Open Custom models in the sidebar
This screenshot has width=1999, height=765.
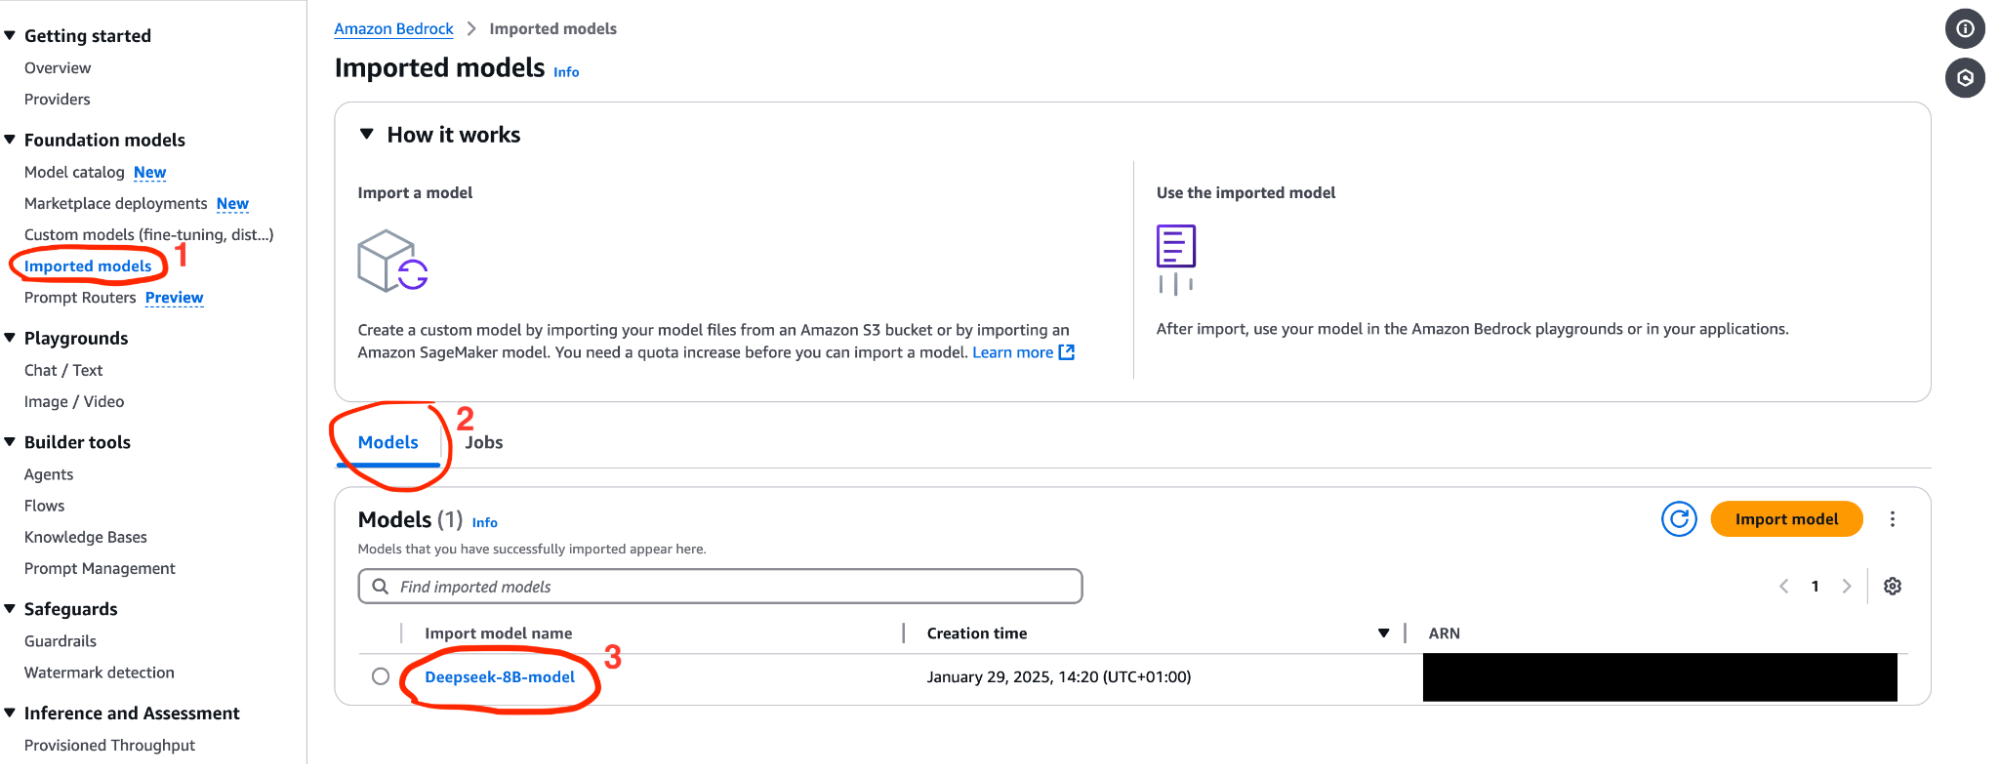pyautogui.click(x=149, y=234)
